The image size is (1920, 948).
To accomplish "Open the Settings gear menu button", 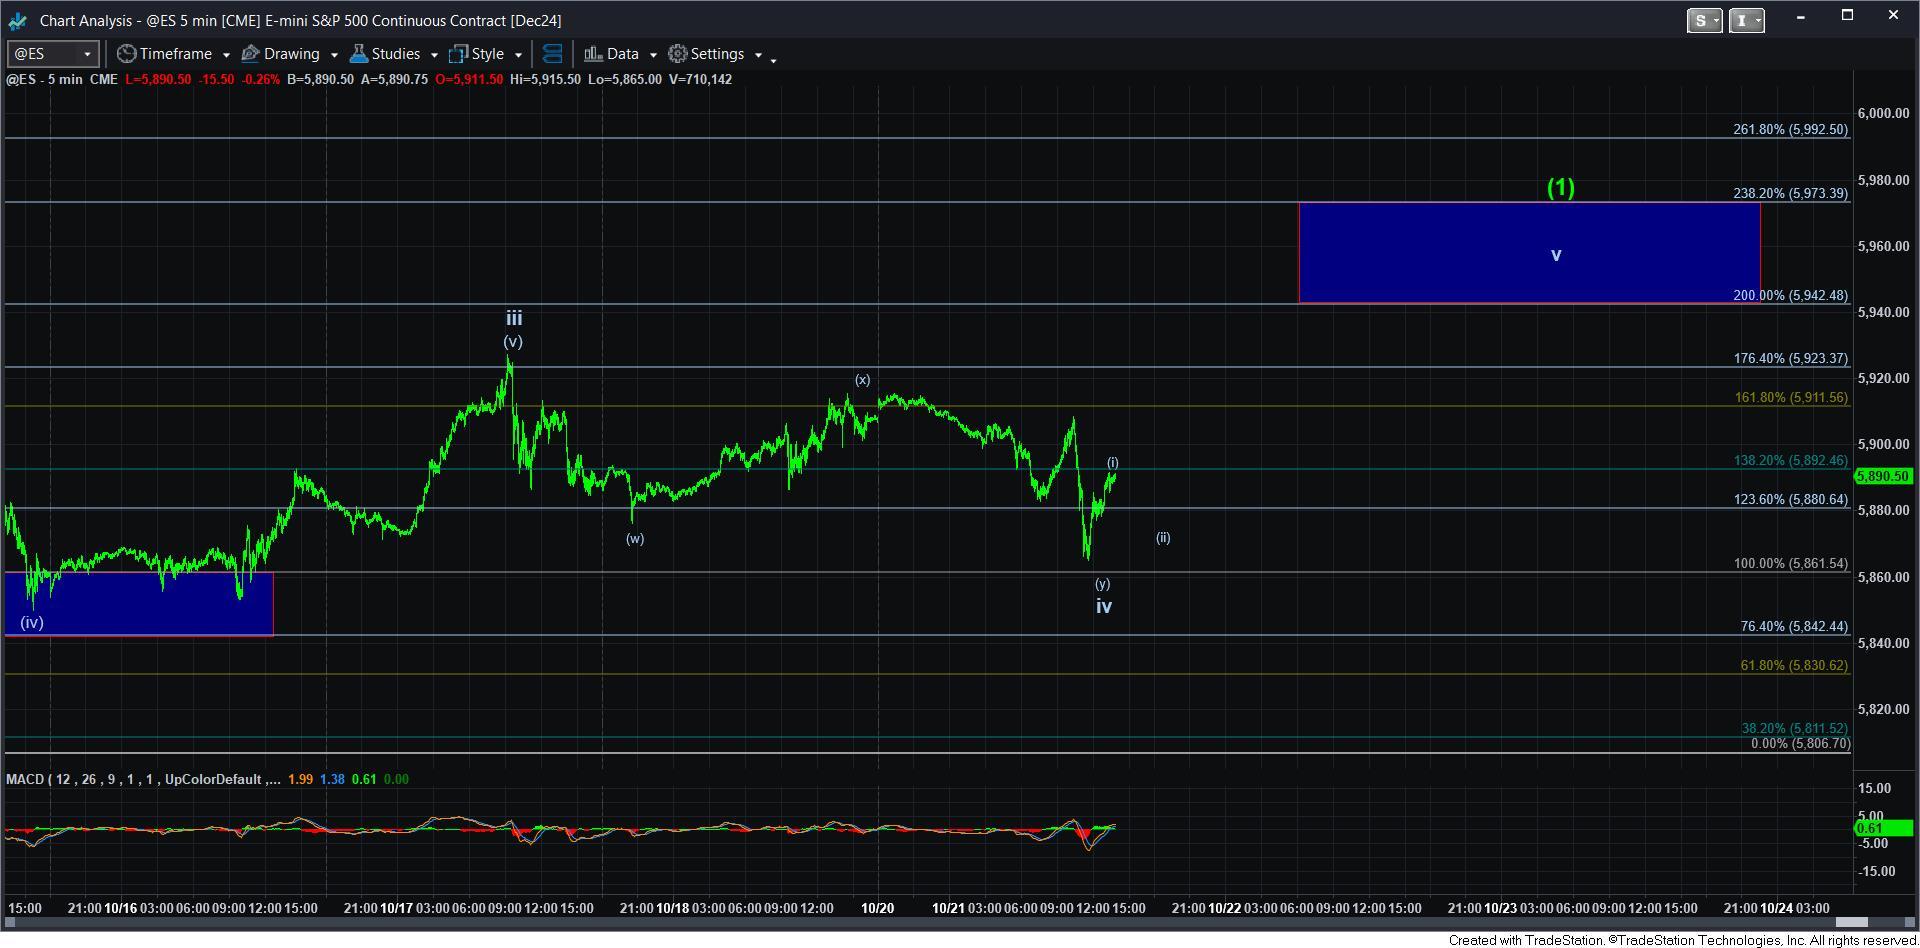I will click(x=706, y=54).
